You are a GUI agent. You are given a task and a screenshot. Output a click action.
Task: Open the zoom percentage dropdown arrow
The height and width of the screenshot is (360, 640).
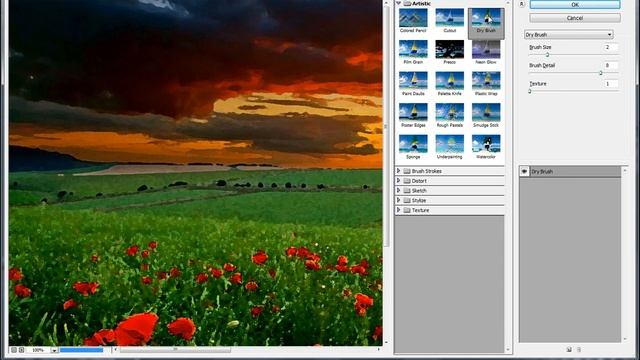click(x=54, y=350)
